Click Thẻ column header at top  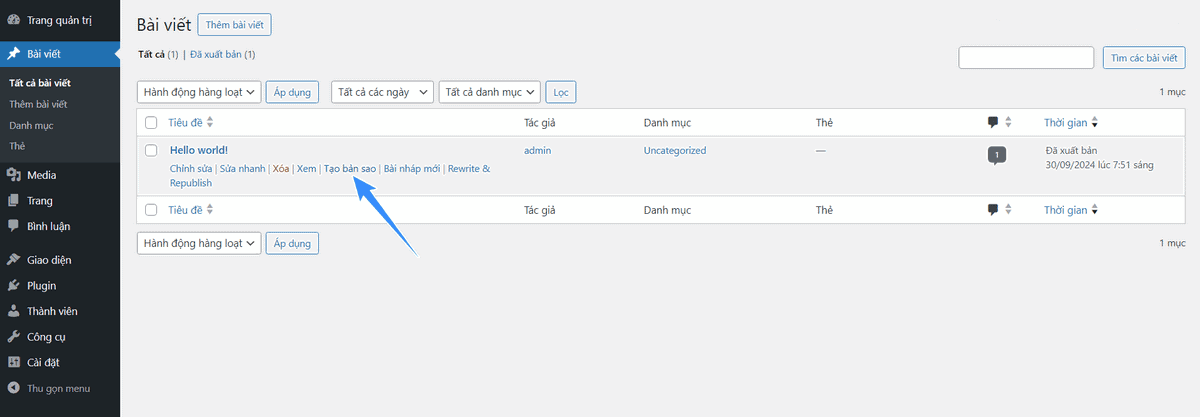coord(824,123)
